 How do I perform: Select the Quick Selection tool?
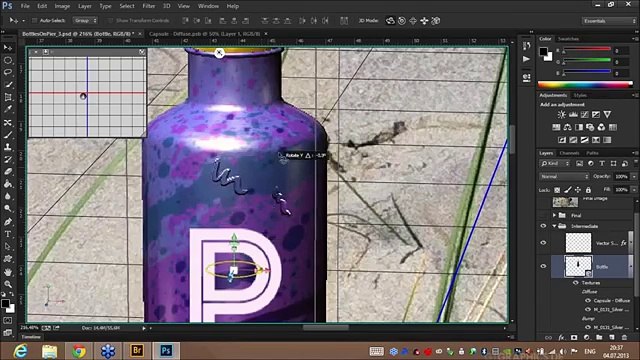point(8,85)
